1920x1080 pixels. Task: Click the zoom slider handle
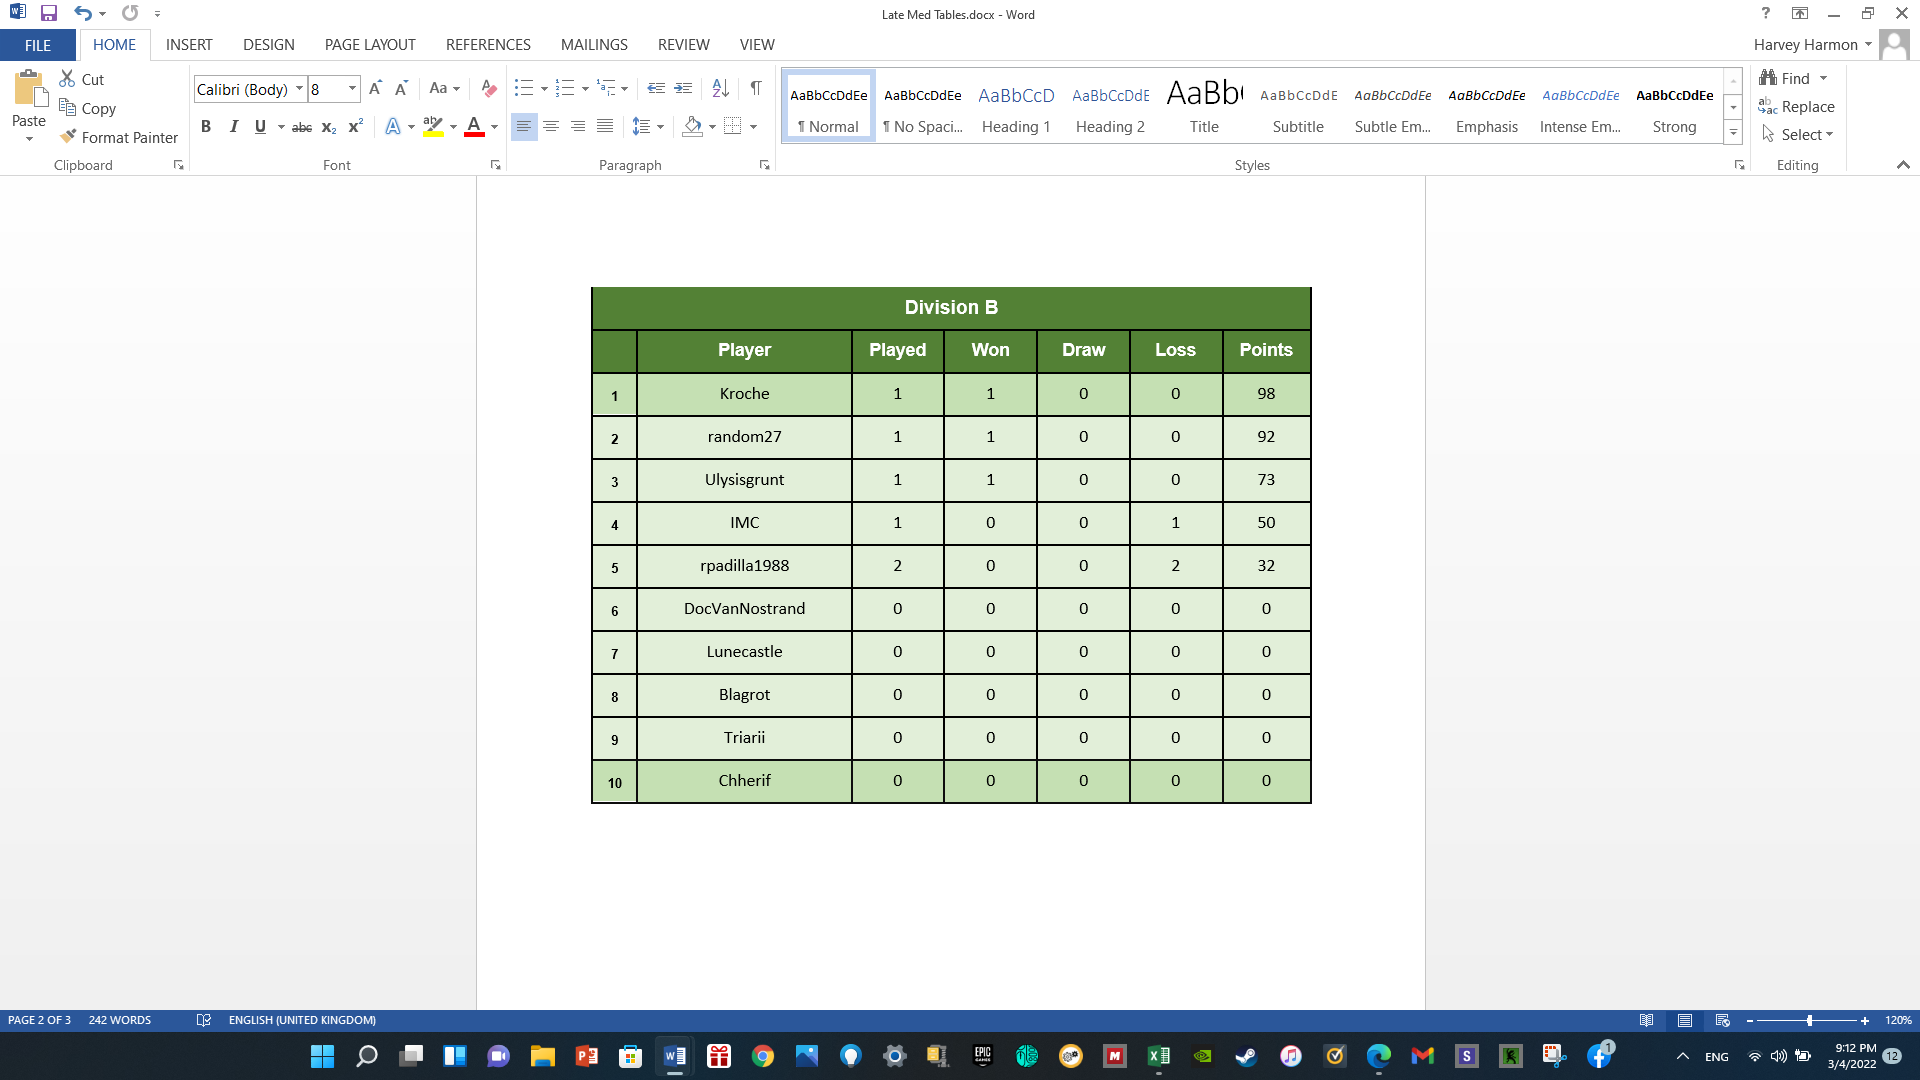click(1809, 1021)
